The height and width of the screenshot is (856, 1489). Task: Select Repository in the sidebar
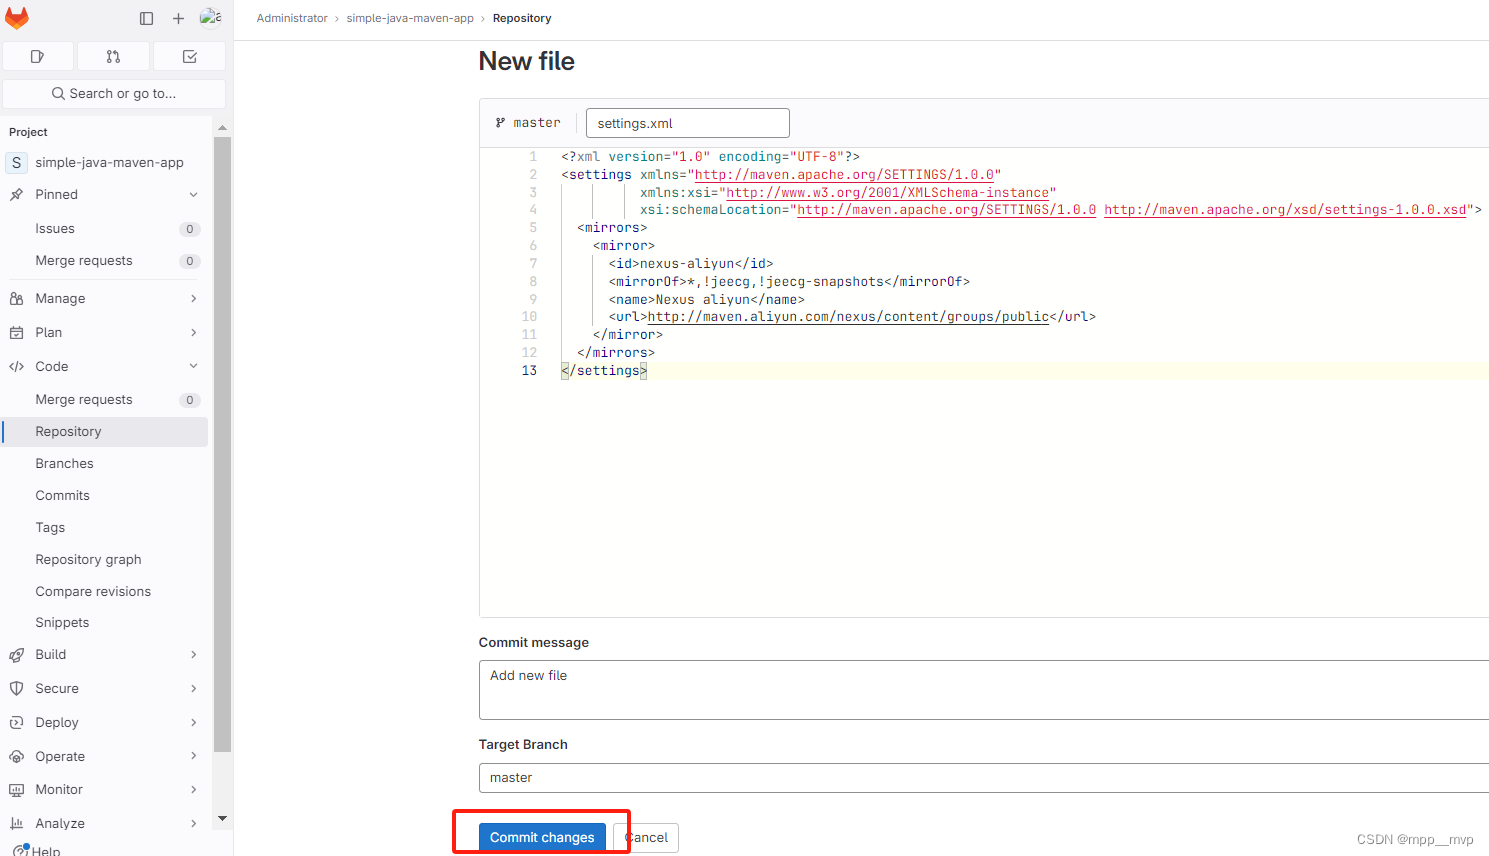pyautogui.click(x=105, y=432)
